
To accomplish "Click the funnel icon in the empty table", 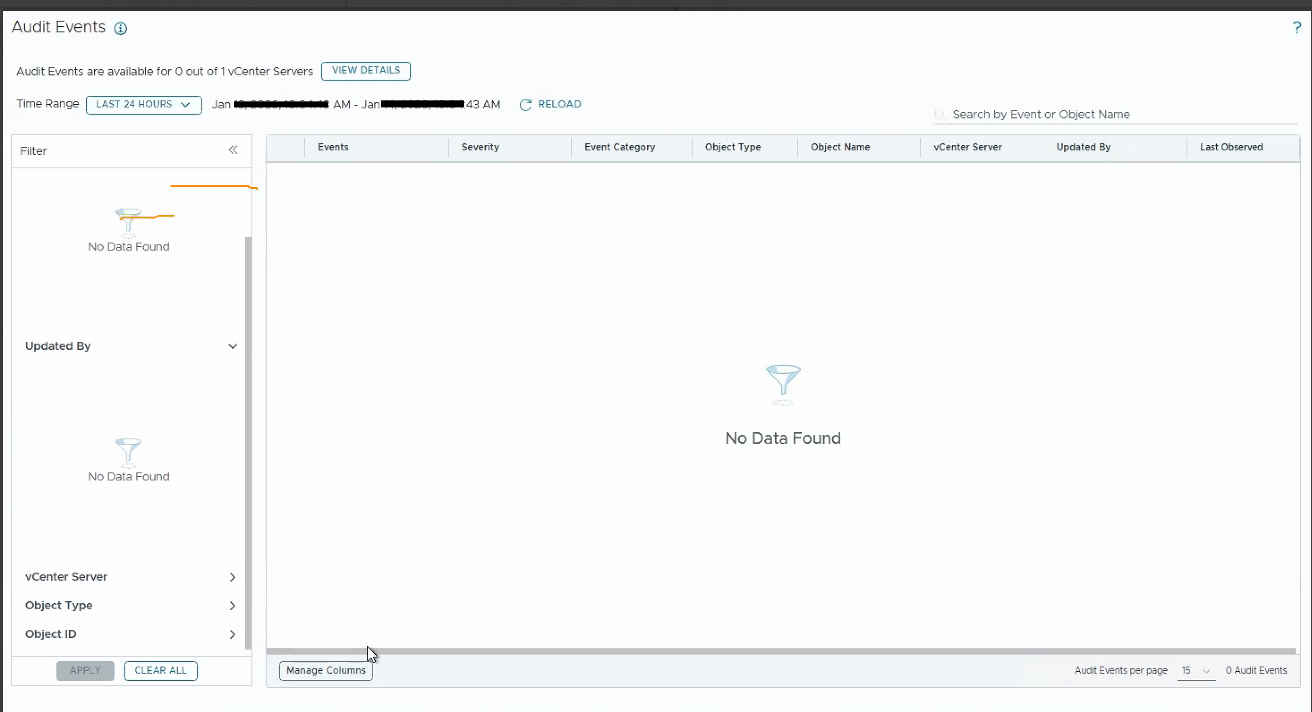I will click(783, 384).
